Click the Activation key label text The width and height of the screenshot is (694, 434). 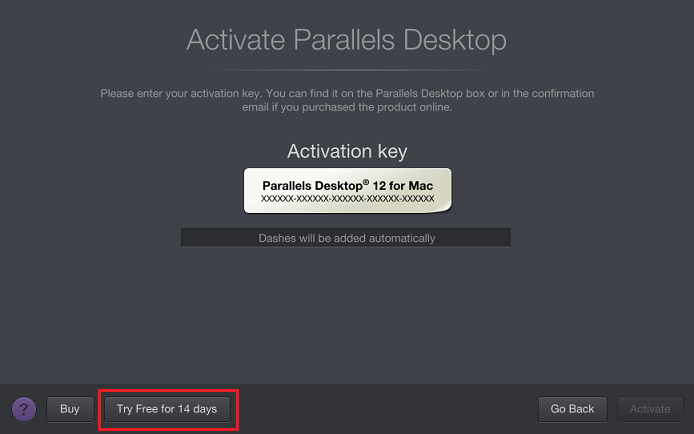click(x=347, y=151)
